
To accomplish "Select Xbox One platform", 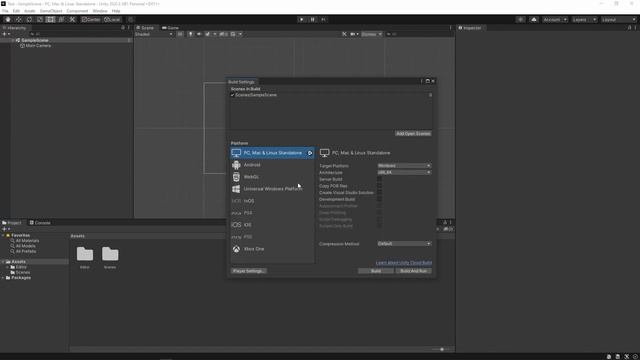I will coord(272,249).
